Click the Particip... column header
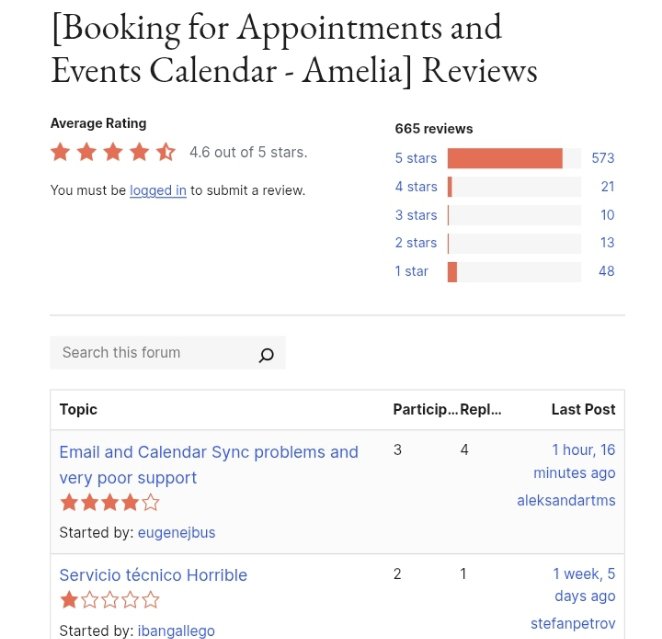This screenshot has width=662, height=639. [425, 409]
